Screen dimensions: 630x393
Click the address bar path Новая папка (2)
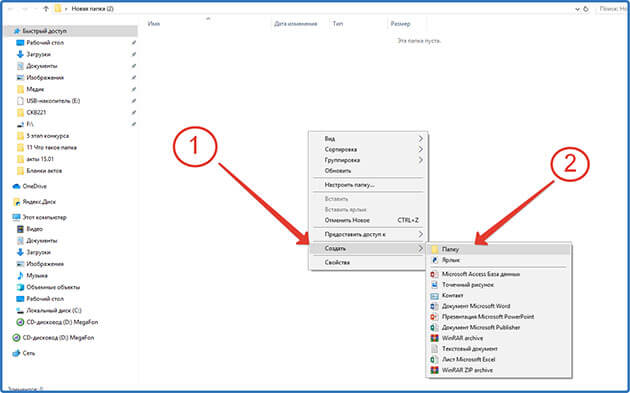pyautogui.click(x=92, y=8)
